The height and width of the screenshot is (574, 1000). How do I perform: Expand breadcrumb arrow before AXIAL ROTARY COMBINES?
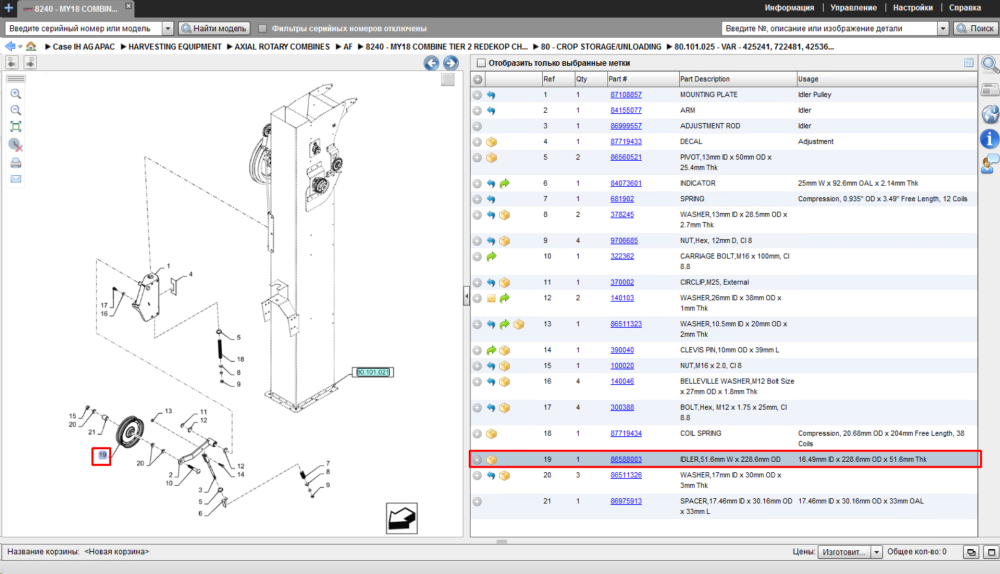click(230, 47)
